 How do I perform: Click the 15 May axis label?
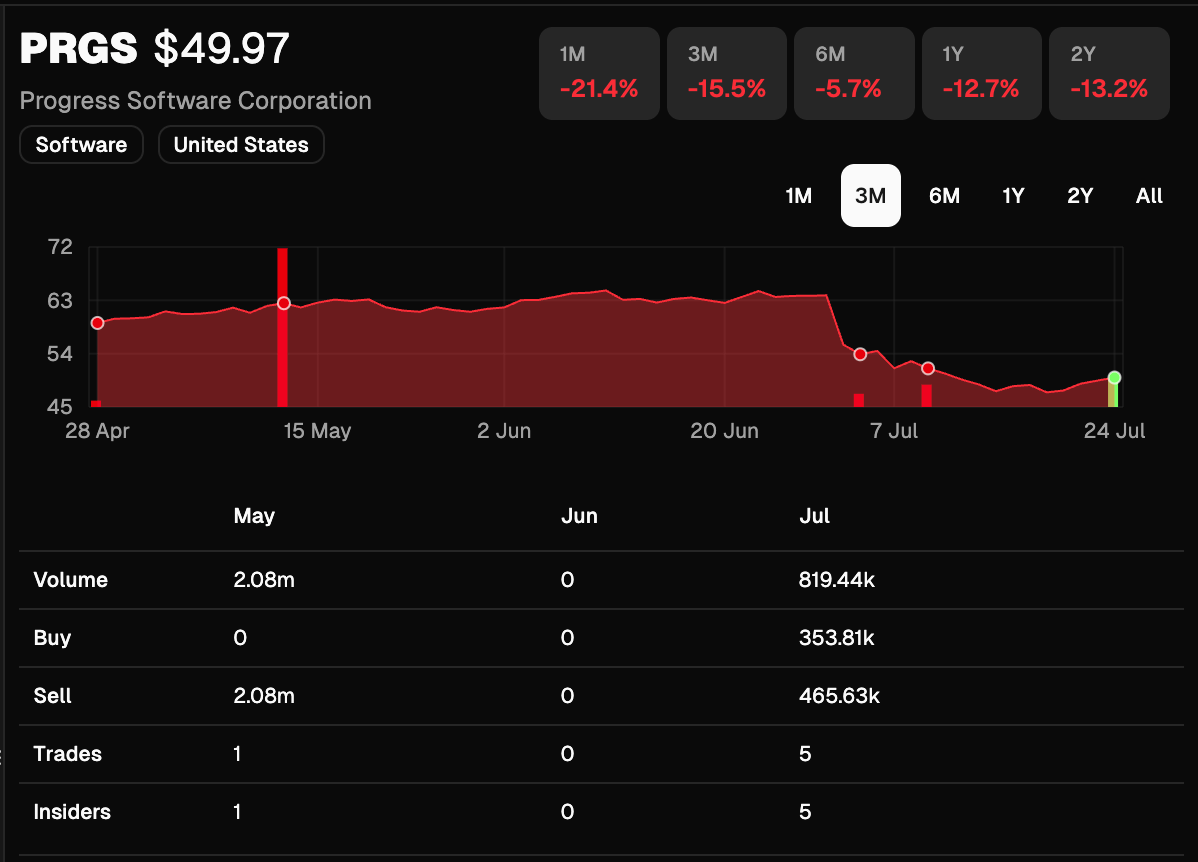coord(317,431)
